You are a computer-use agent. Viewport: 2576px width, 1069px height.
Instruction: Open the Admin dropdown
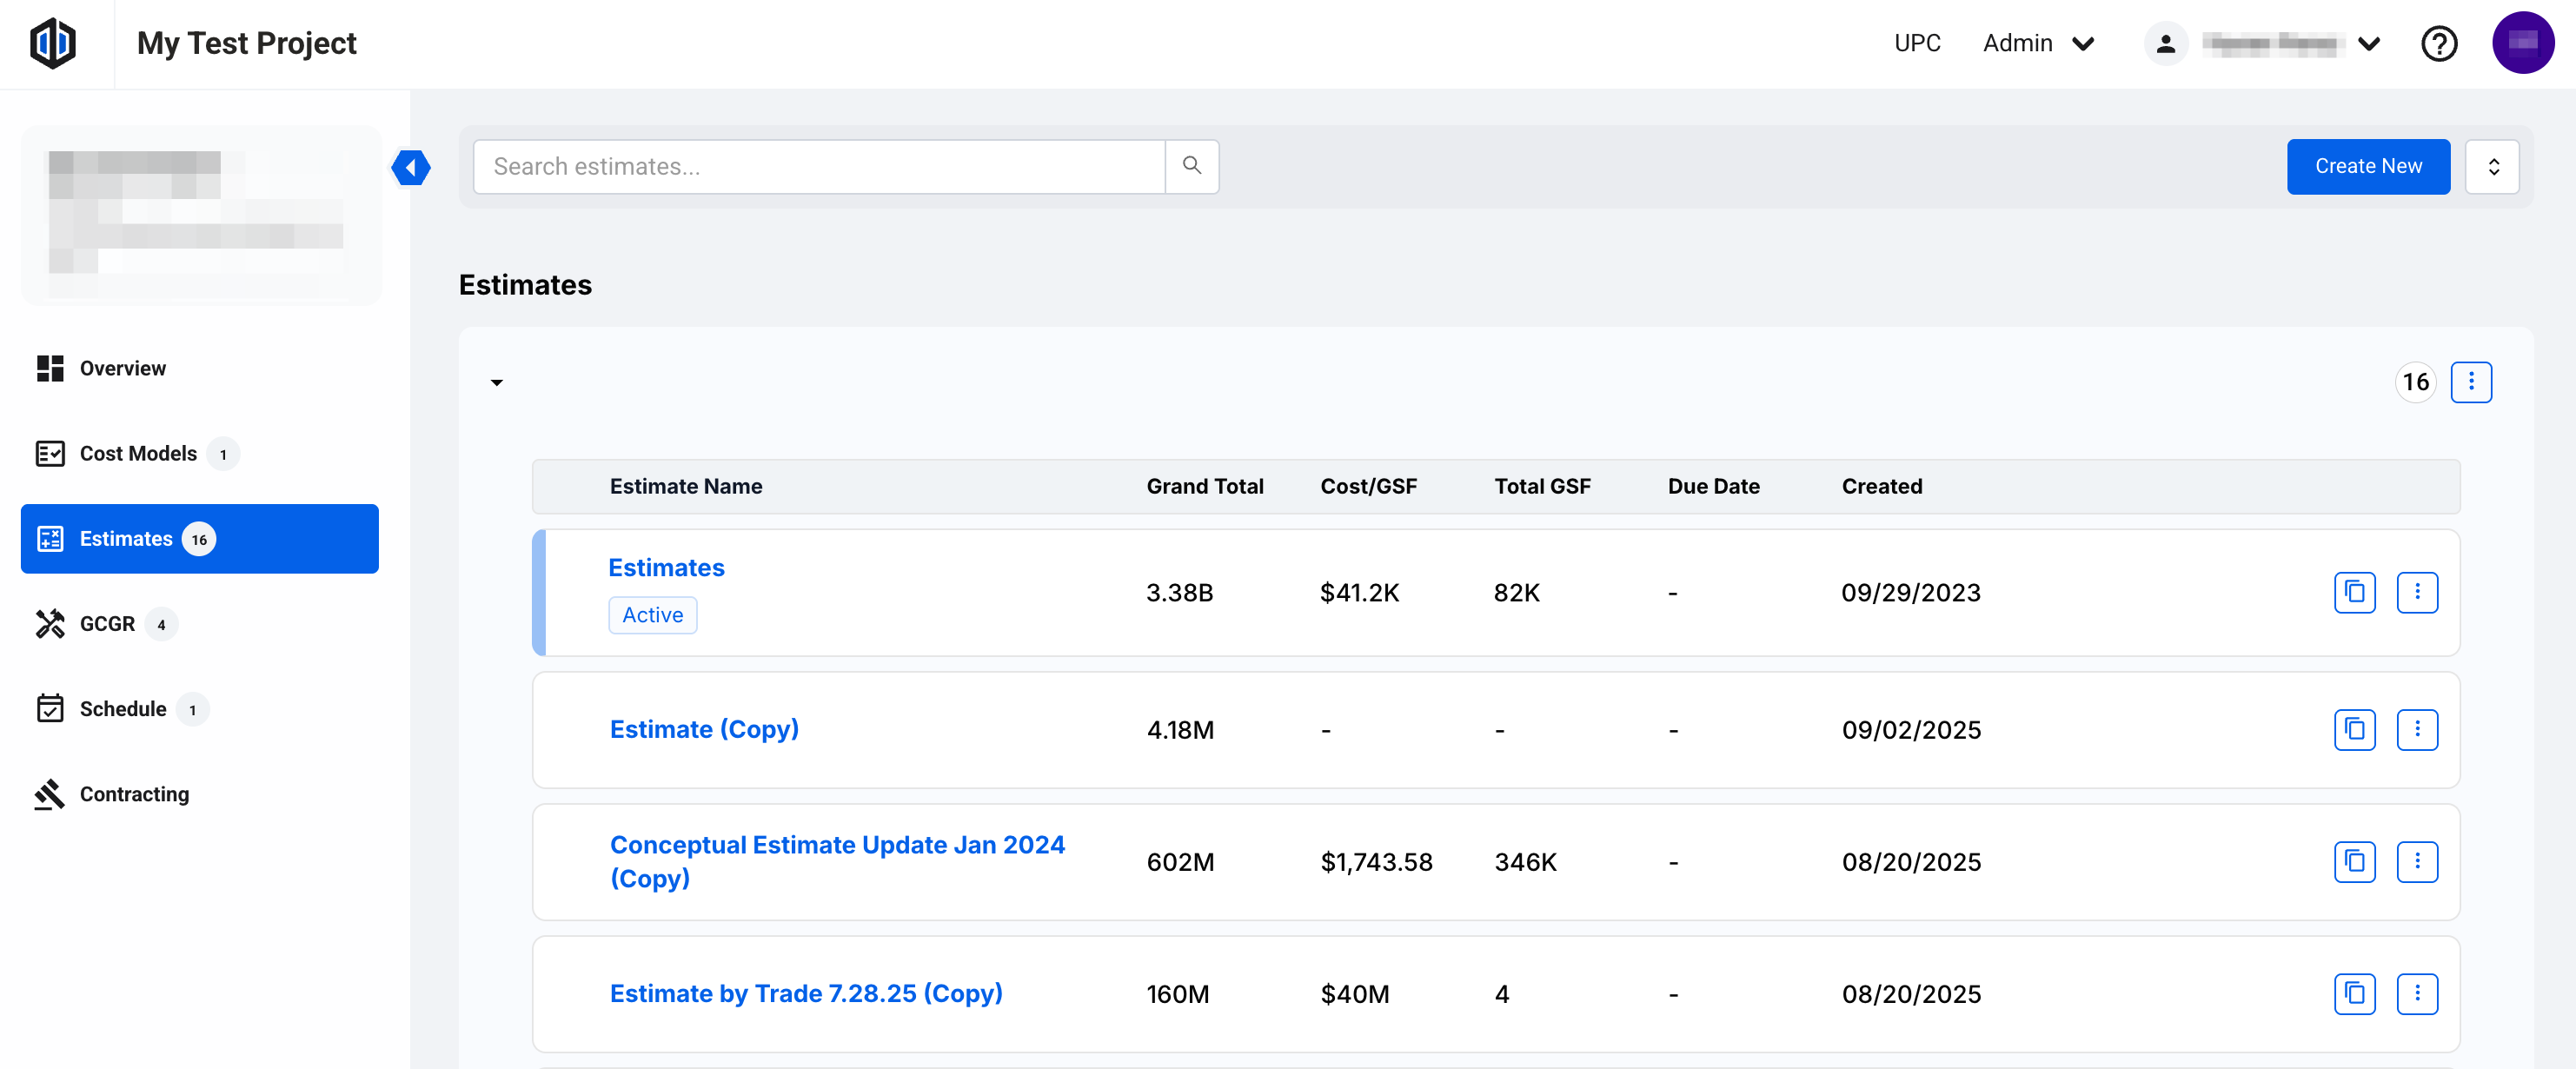pyautogui.click(x=2039, y=44)
